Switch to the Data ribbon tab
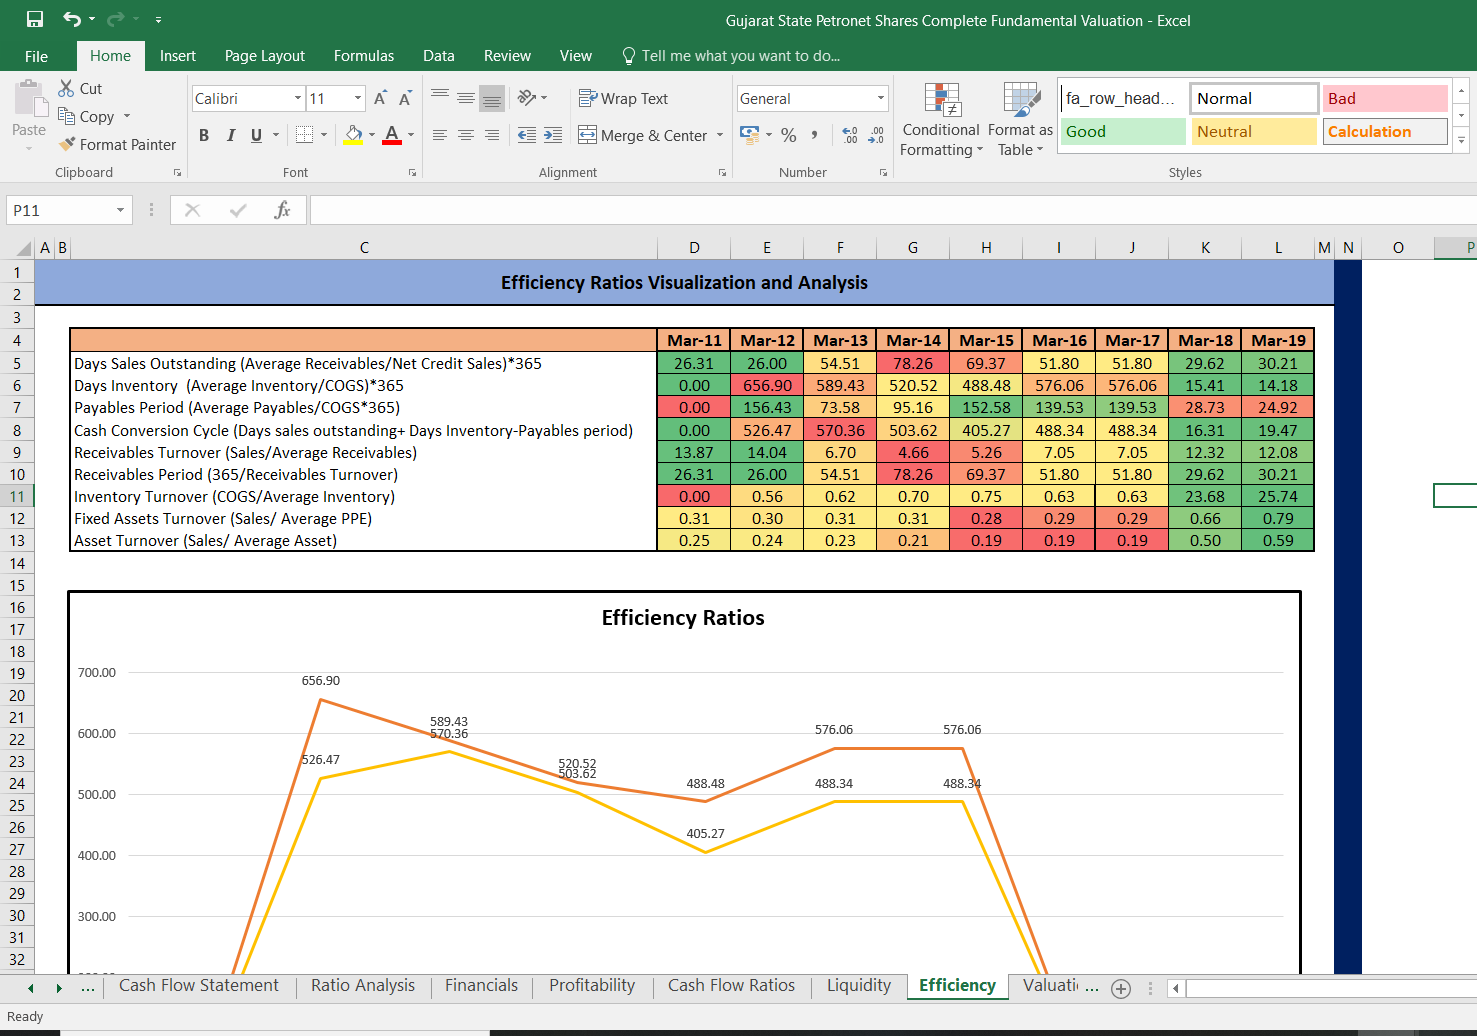1477x1036 pixels. coord(439,56)
